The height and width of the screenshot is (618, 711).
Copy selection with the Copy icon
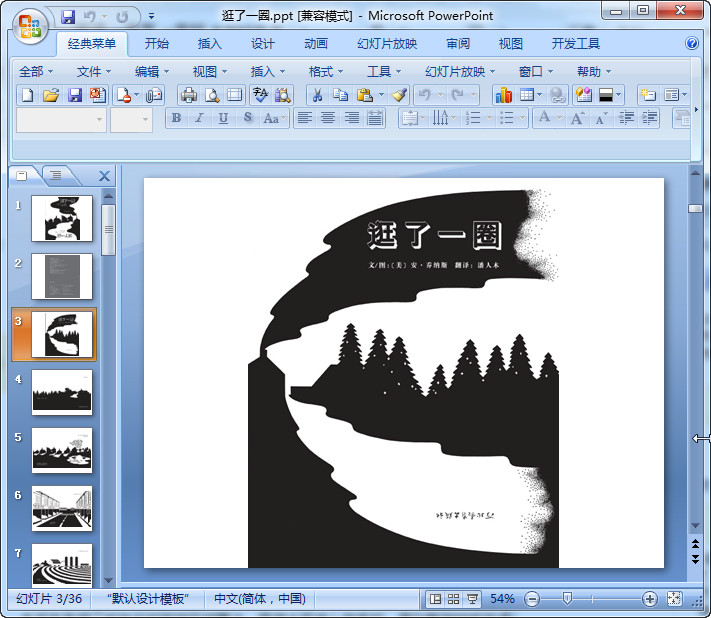(340, 95)
